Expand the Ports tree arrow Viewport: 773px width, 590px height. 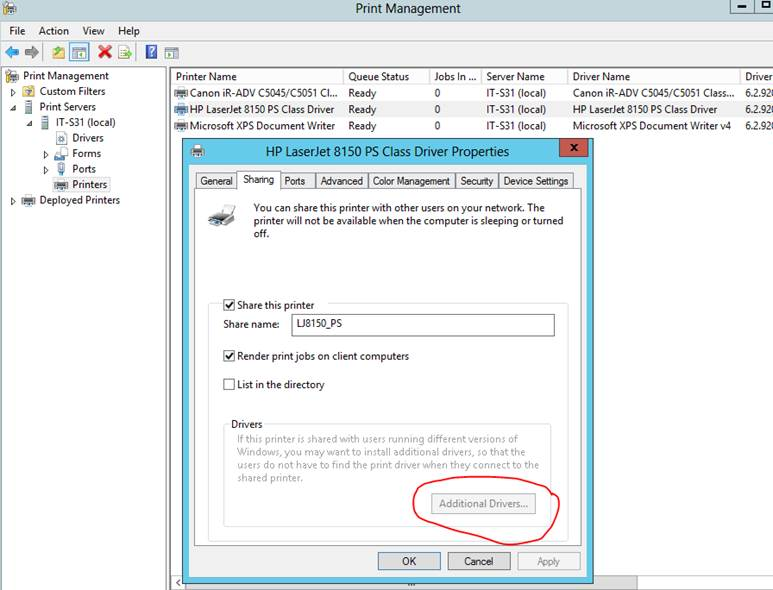point(46,170)
